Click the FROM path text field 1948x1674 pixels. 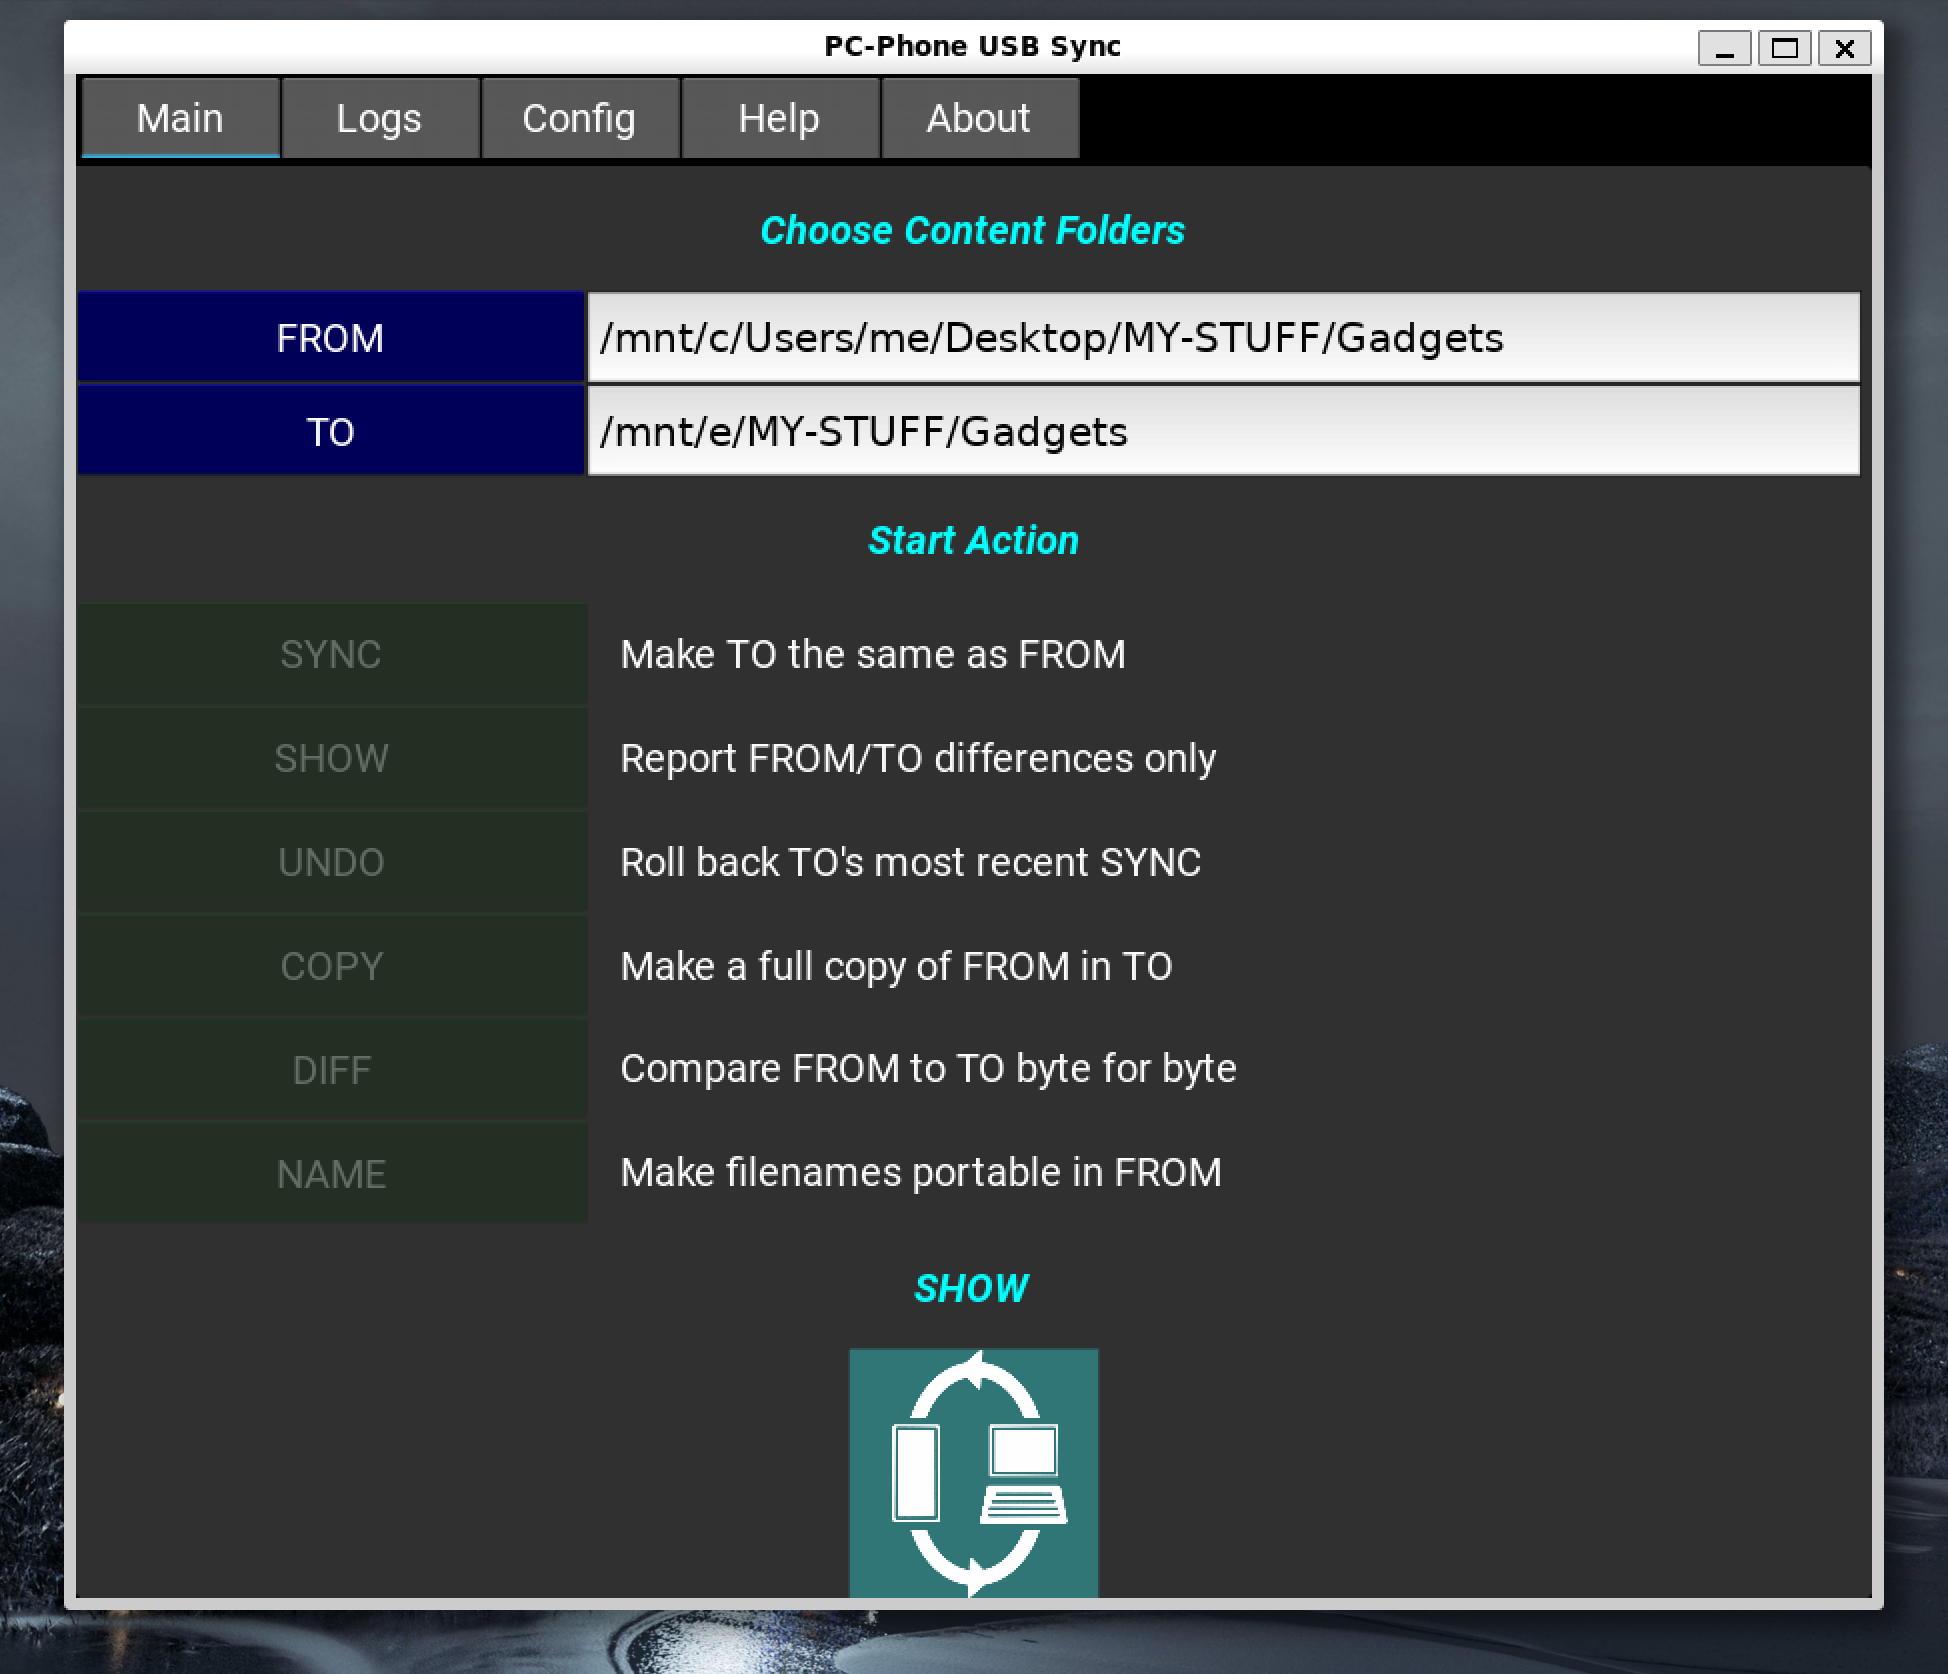[x=1222, y=338]
